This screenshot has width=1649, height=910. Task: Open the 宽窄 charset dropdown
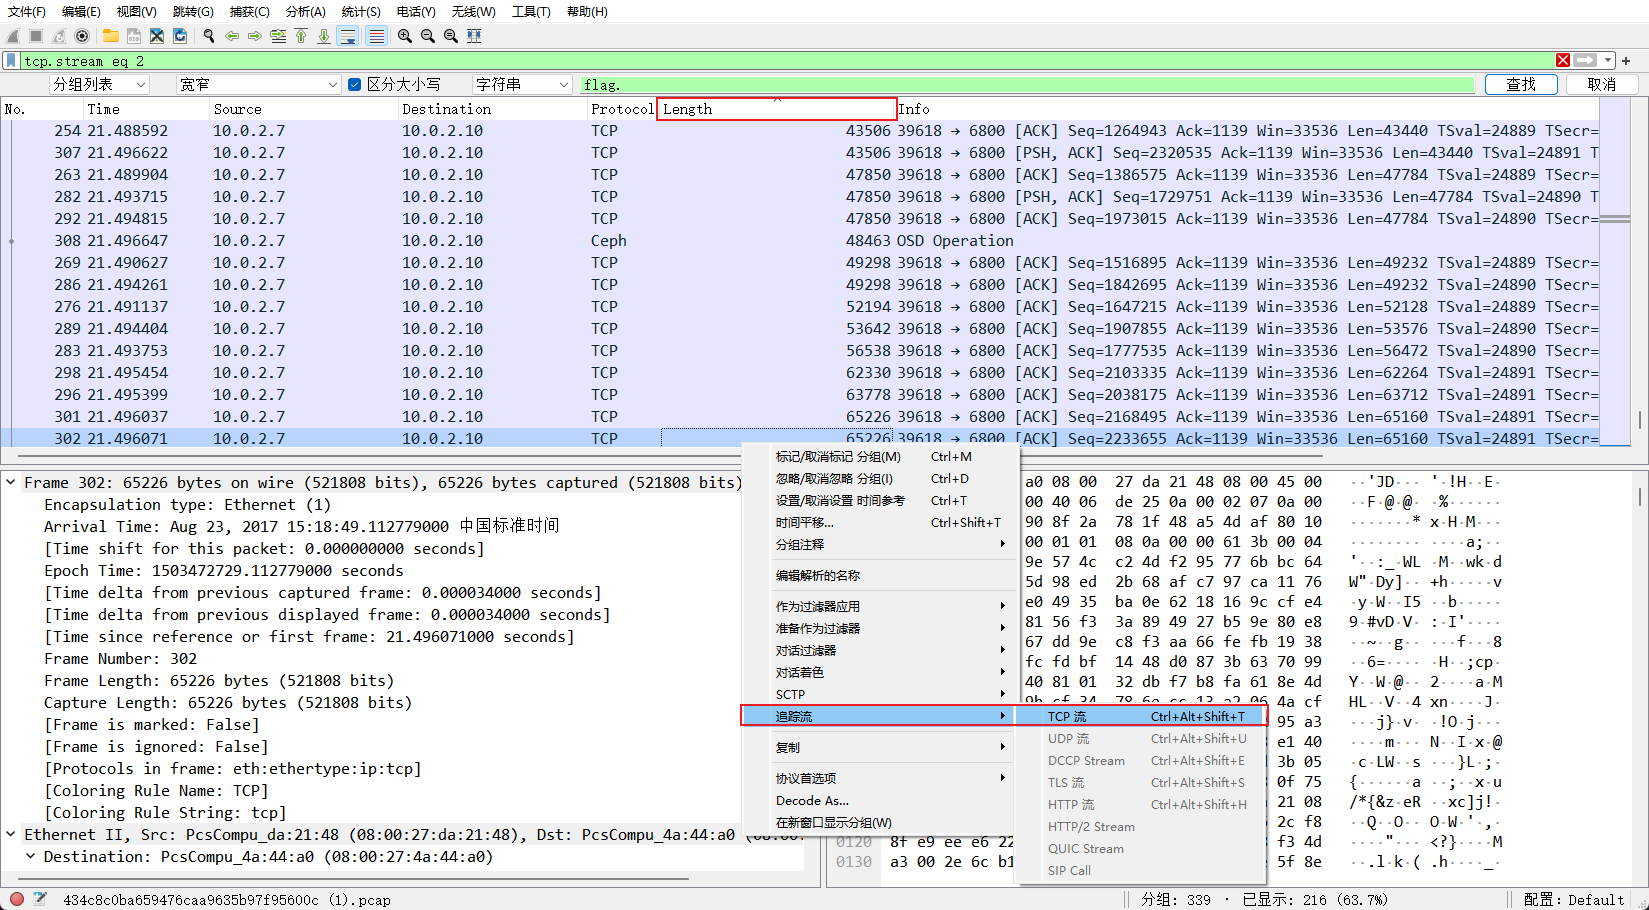point(258,85)
